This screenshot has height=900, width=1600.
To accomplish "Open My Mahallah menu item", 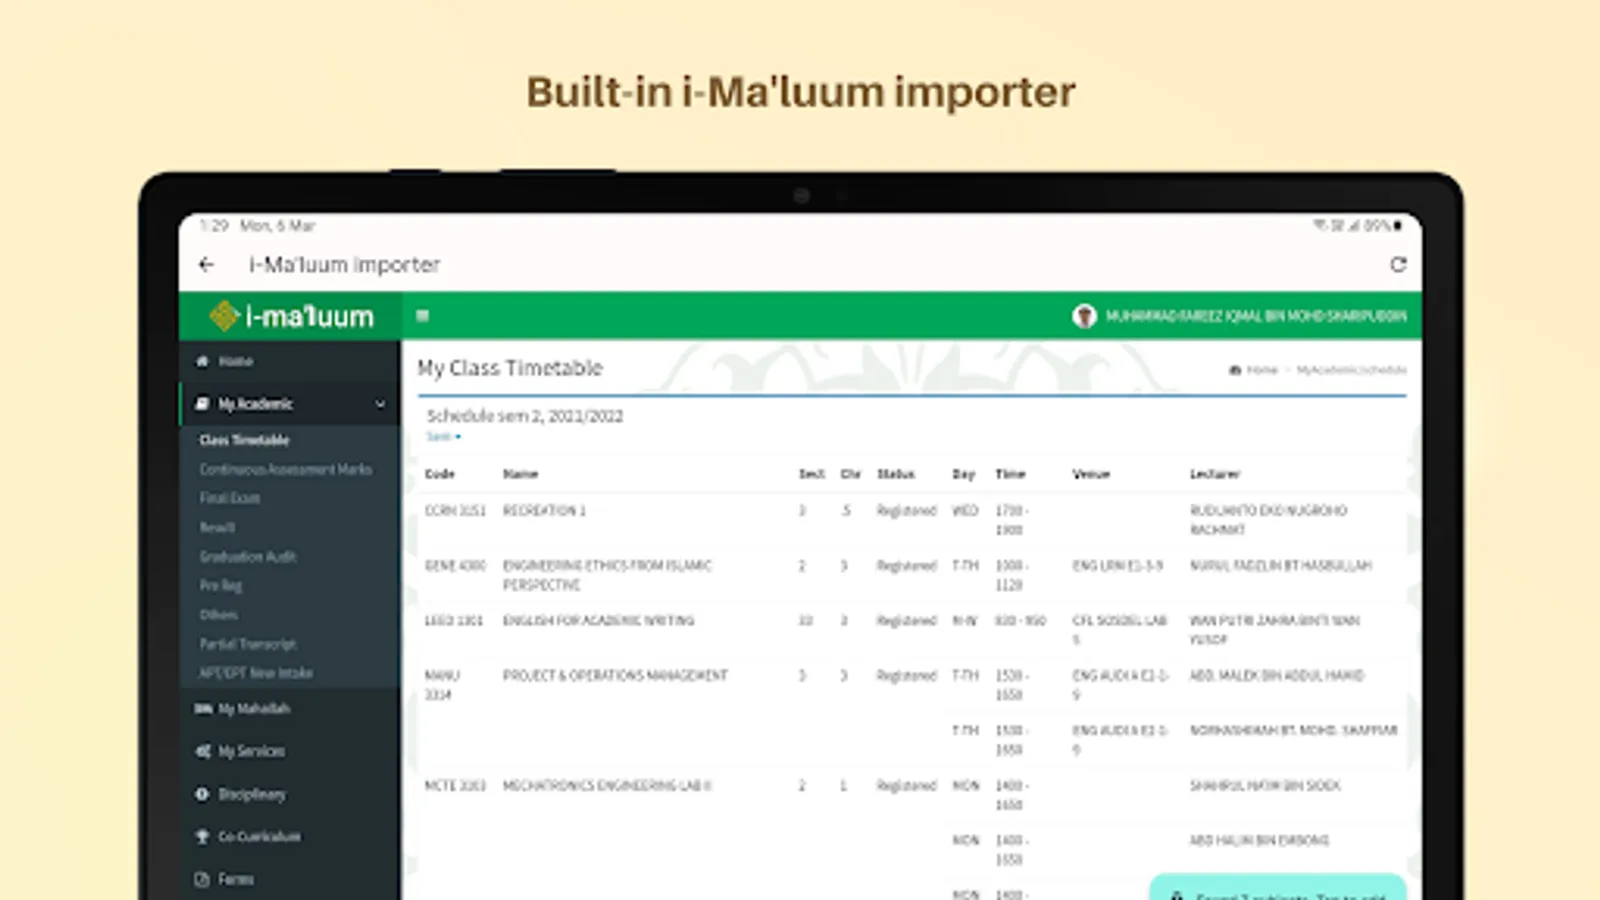I will click(x=254, y=709).
